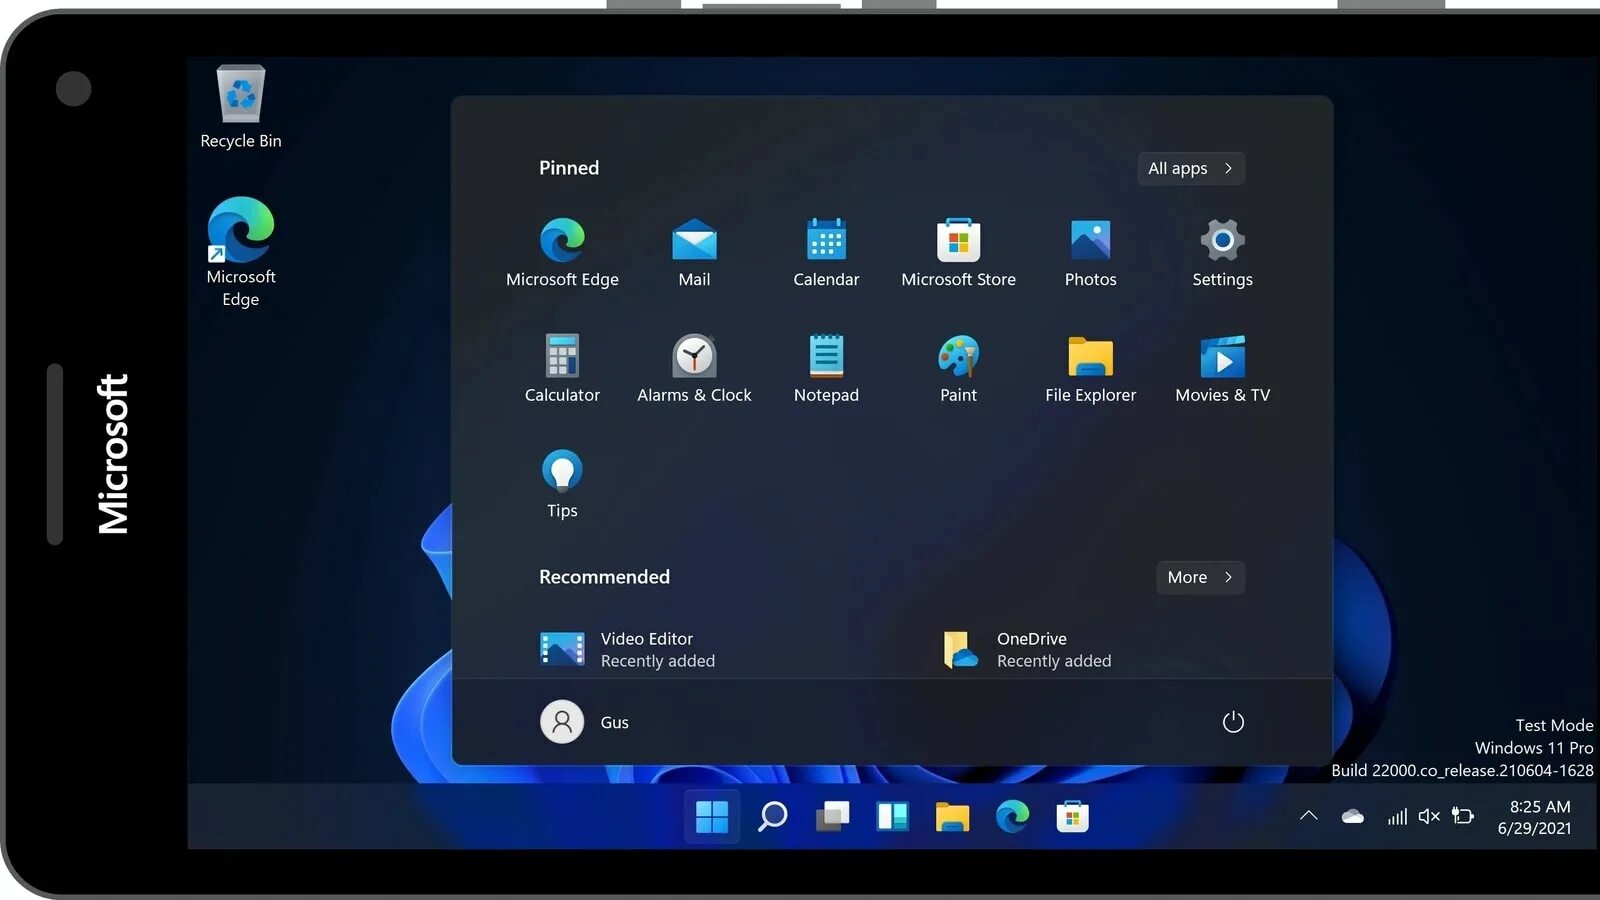
Task: Click the muted volume tray icon
Action: click(x=1429, y=817)
